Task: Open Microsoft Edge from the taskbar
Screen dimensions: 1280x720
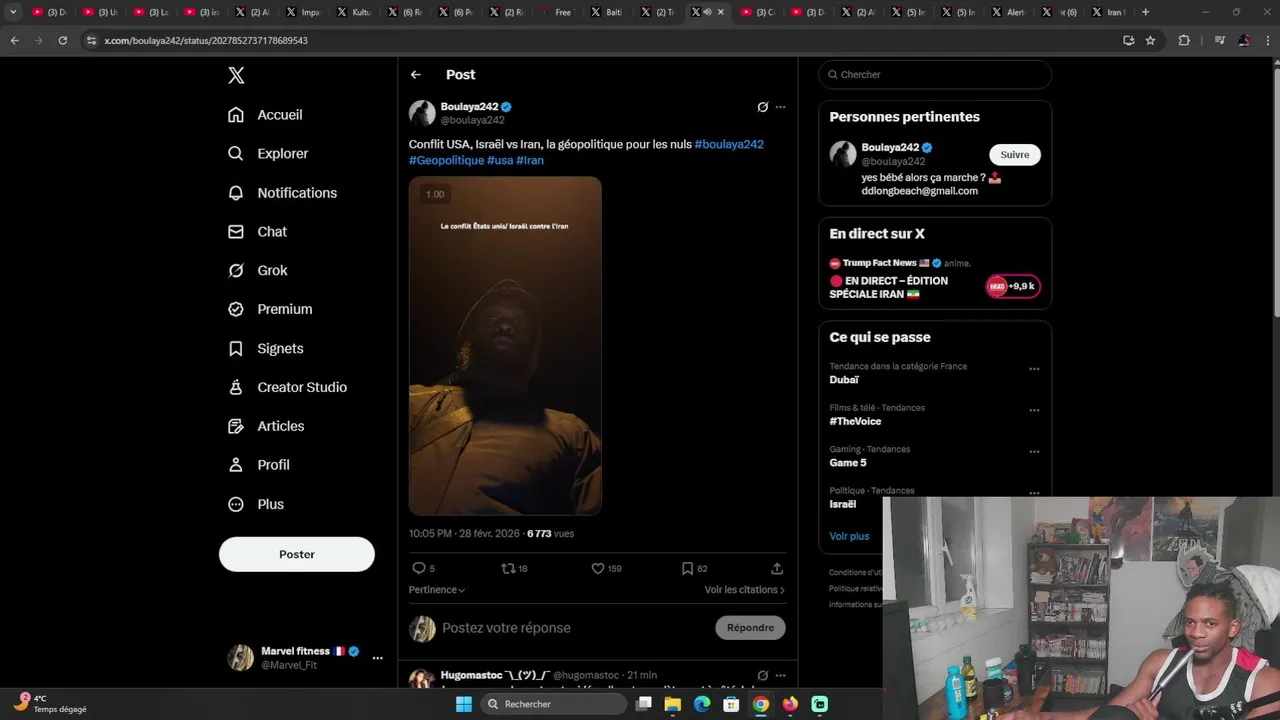Action: pos(702,704)
